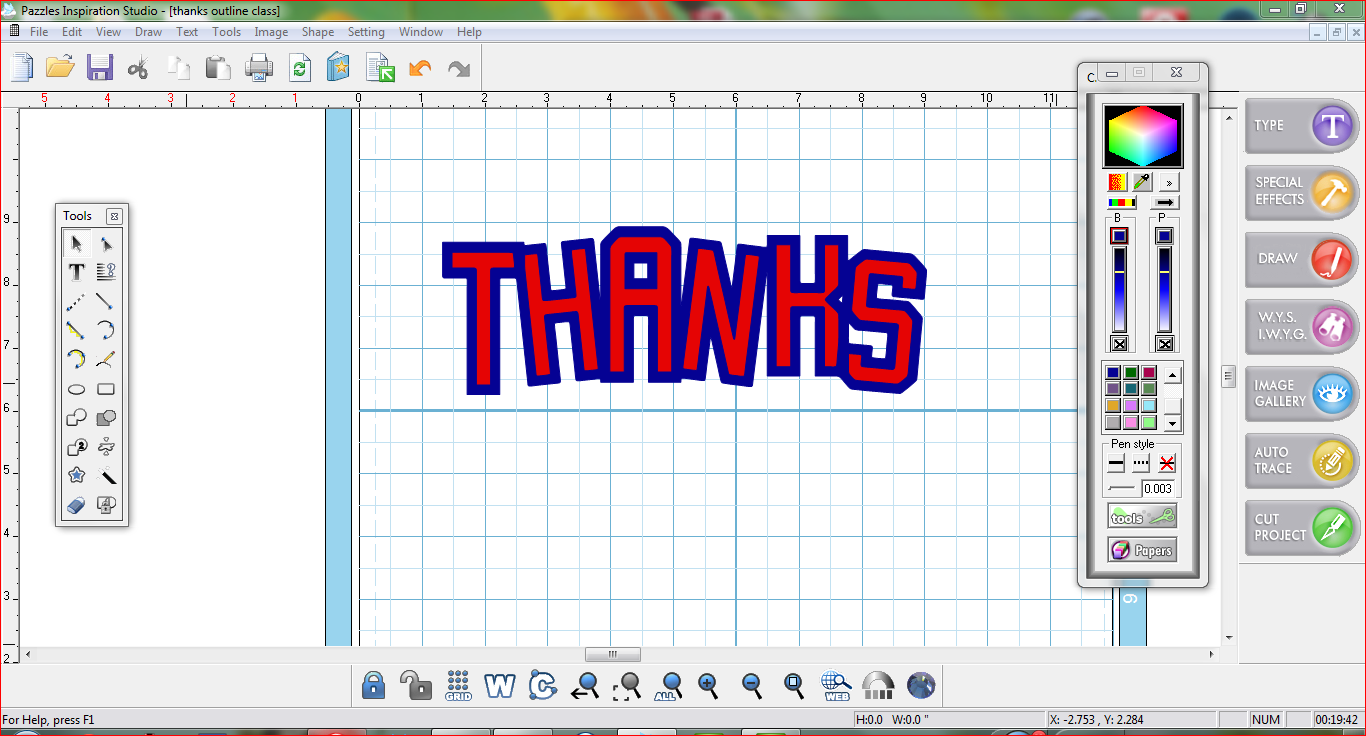
Task: Click the Save floppy disk icon
Action: pyautogui.click(x=99, y=67)
